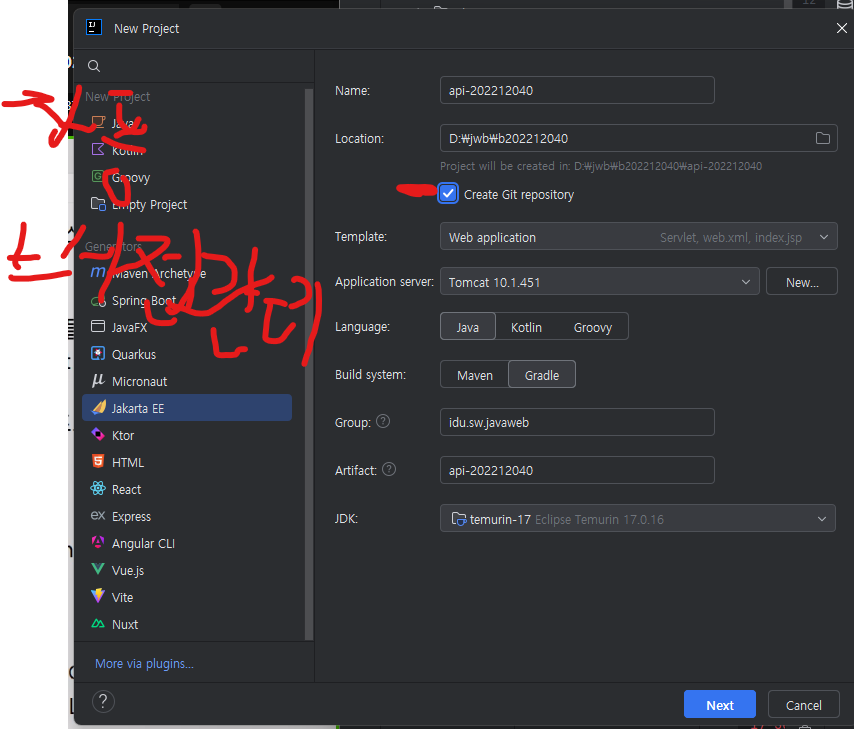This screenshot has width=854, height=729.
Task: Click the search magnifier icon
Action: point(94,66)
